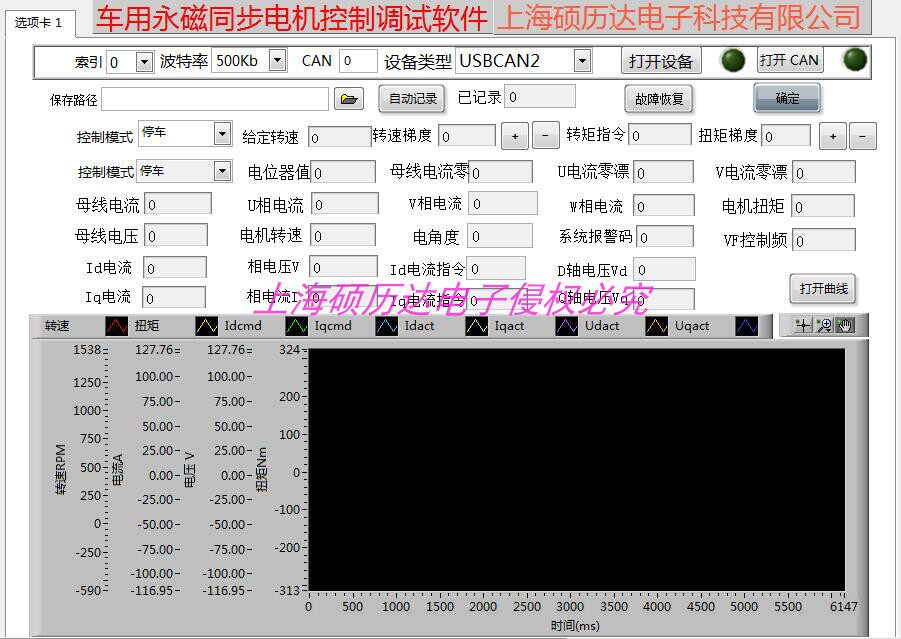Viewport: 901px width, 639px height.
Task: Click the 故障恢复 button
Action: click(x=659, y=99)
